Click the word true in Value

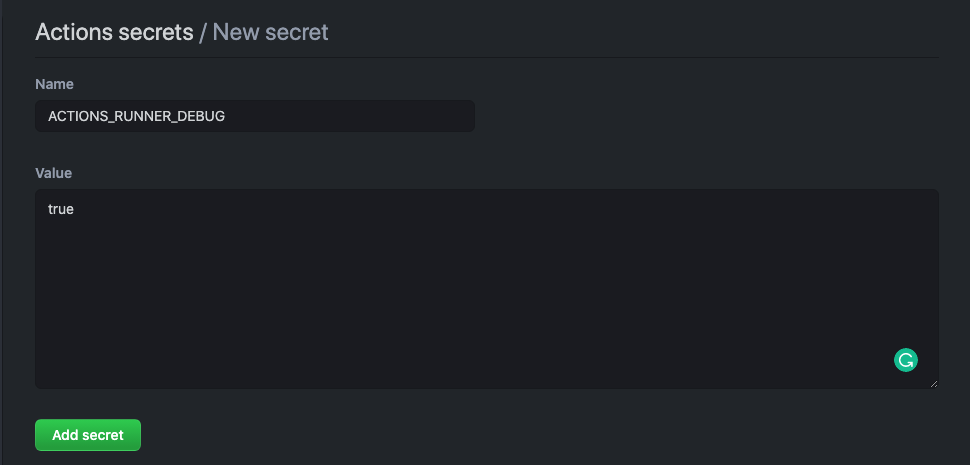(x=61, y=210)
